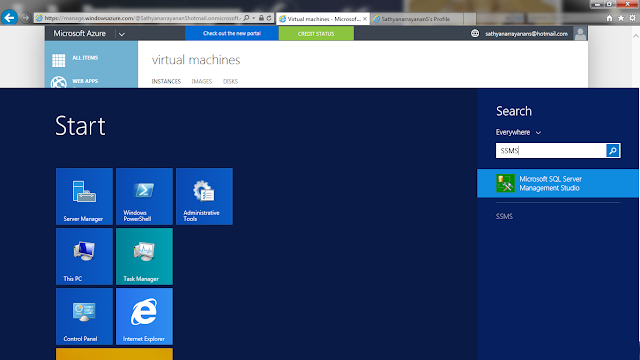Click the Azure user avatar icon
This screenshot has width=640, height=360.
point(580,33)
